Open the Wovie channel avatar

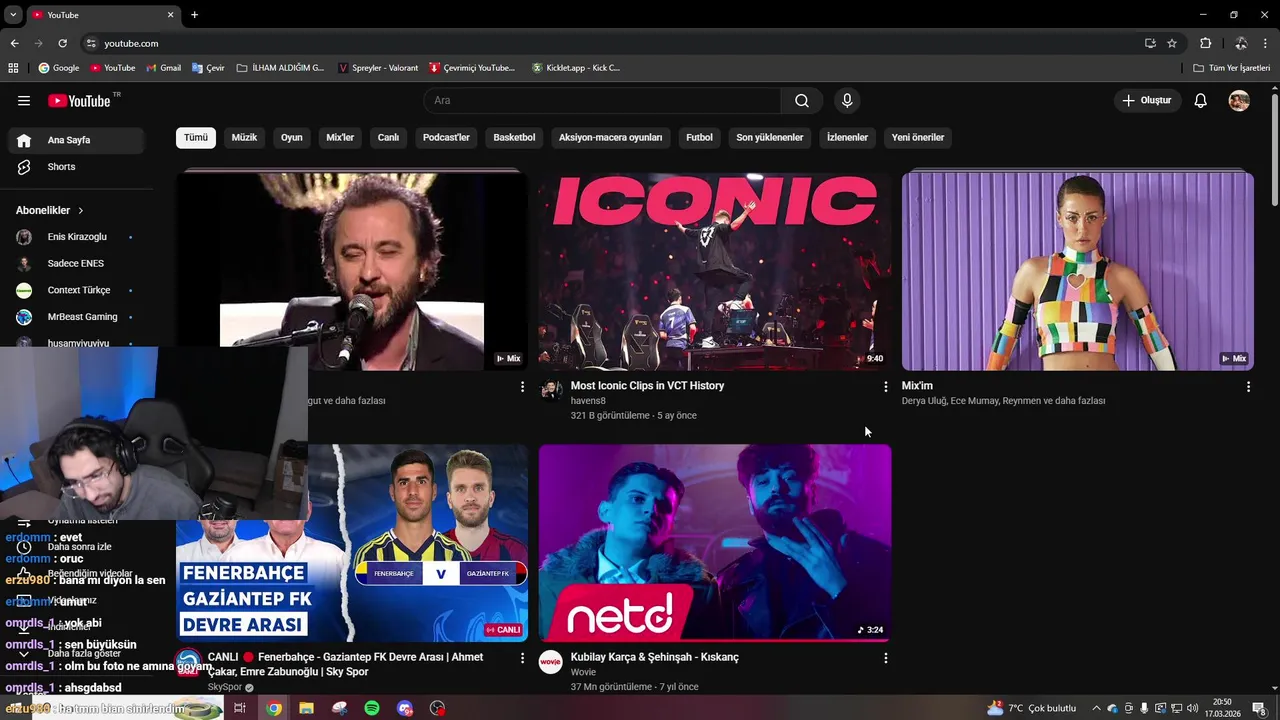pyautogui.click(x=551, y=662)
